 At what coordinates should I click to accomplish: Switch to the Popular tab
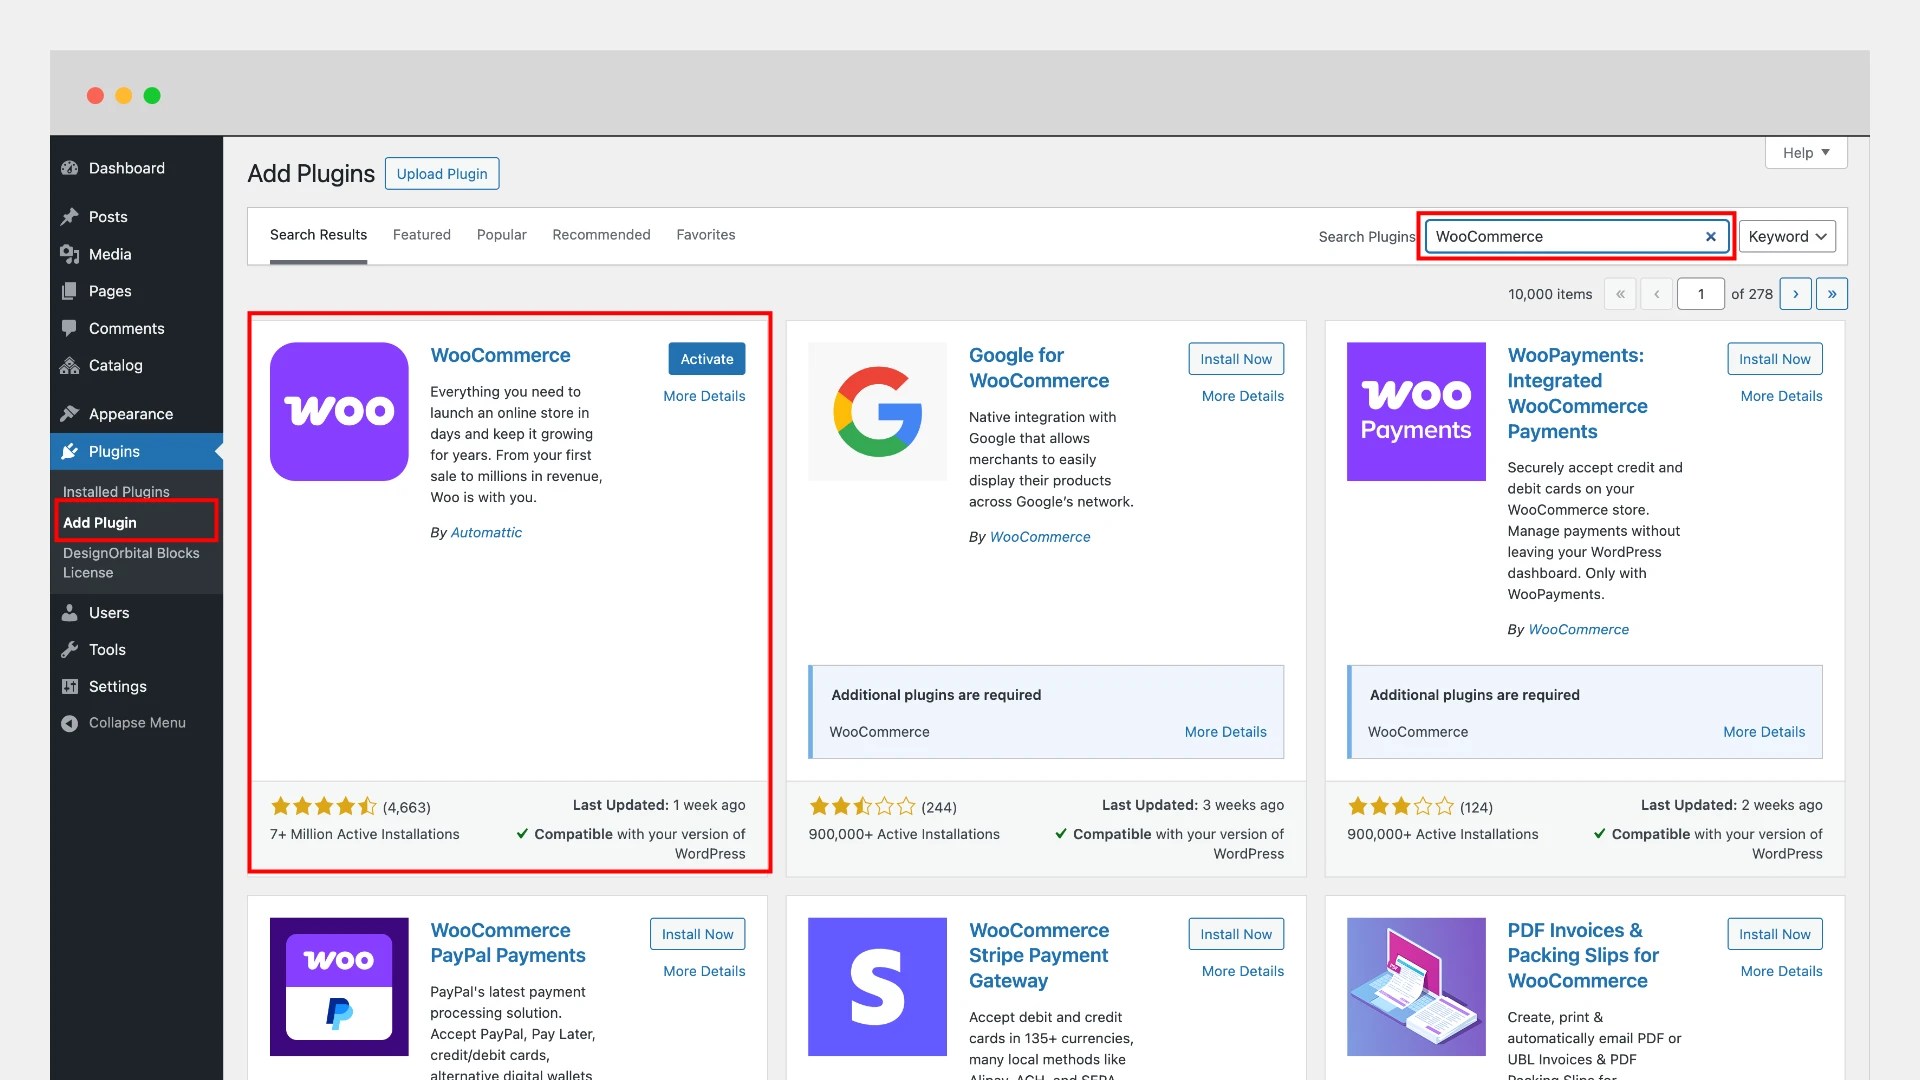point(502,235)
